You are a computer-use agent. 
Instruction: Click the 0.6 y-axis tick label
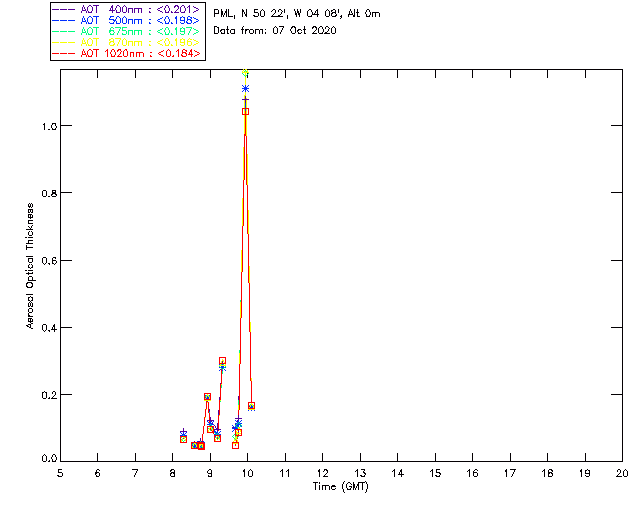pyautogui.click(x=49, y=261)
